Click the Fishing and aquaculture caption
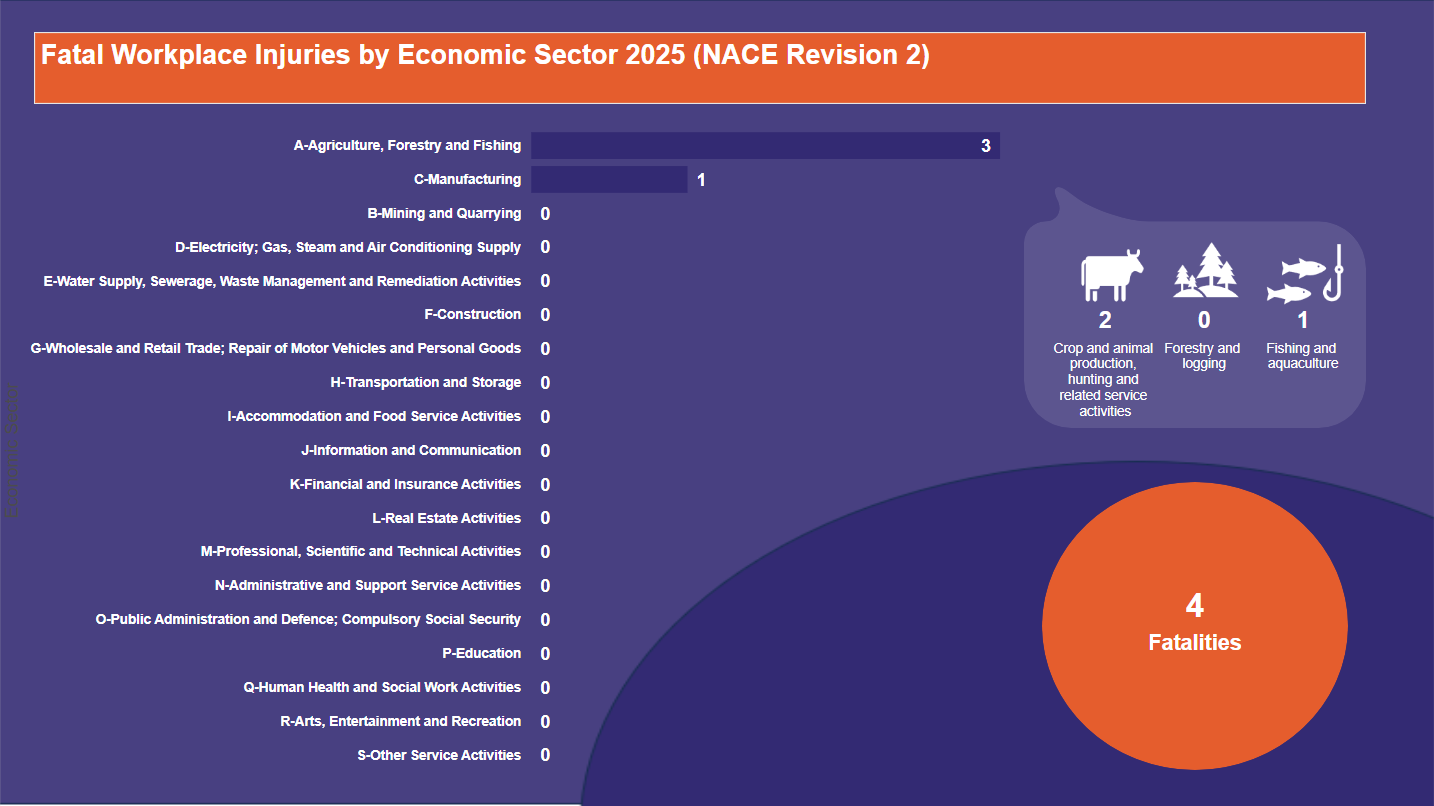This screenshot has height=806, width=1434. click(x=1302, y=356)
